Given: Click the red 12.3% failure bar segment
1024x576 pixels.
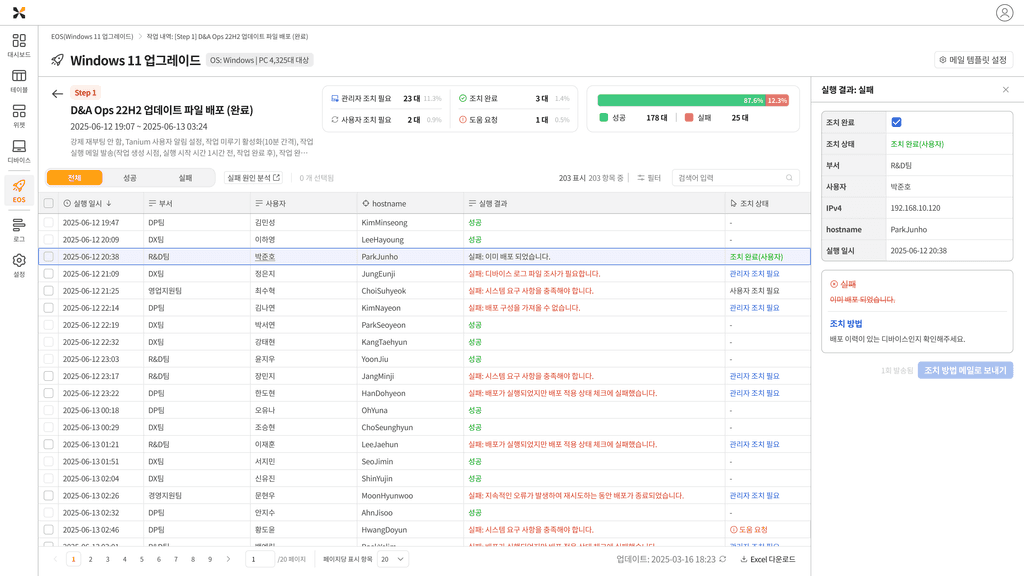Looking at the screenshot, I should (x=777, y=101).
